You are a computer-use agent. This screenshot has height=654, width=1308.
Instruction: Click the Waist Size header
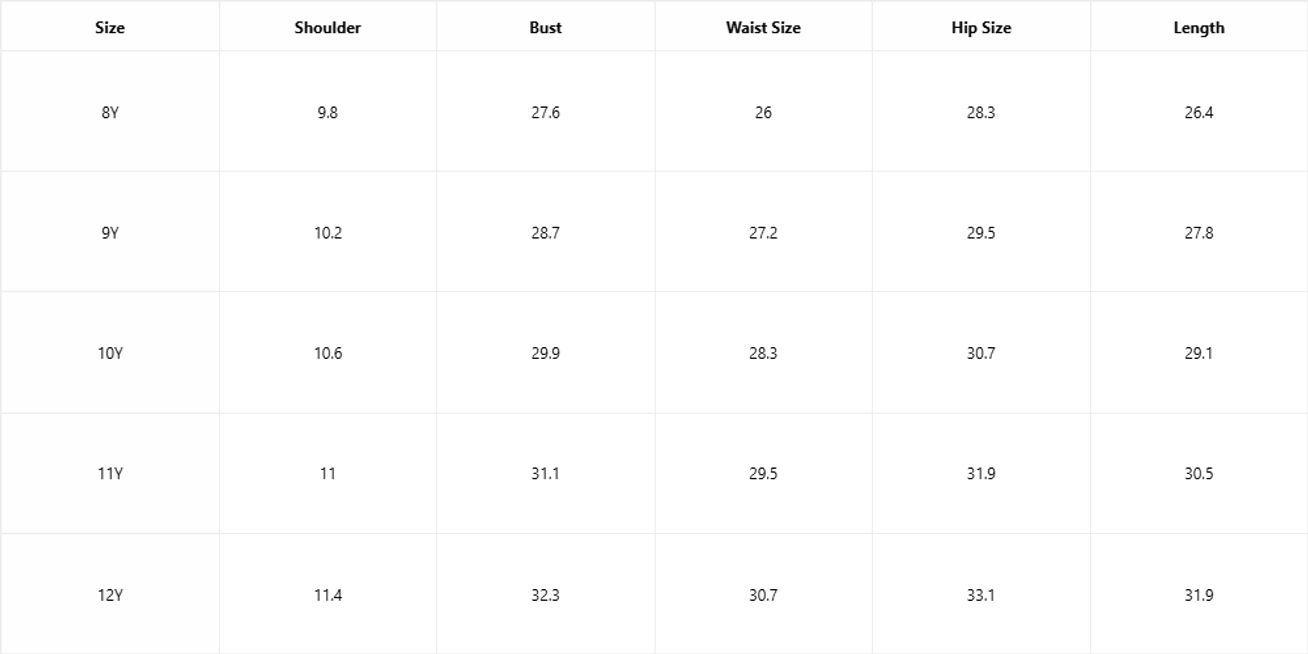click(763, 28)
